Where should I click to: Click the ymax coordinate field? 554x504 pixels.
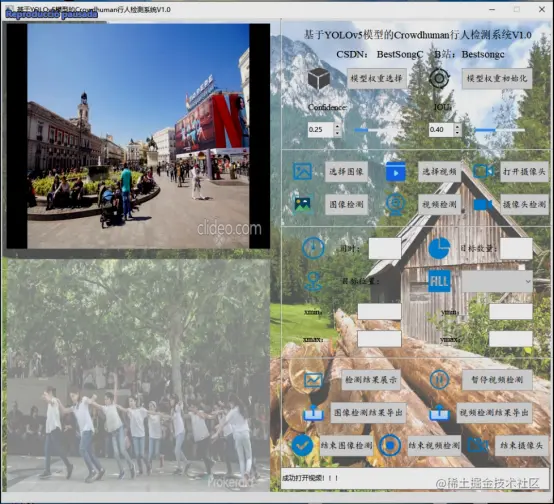coord(511,339)
